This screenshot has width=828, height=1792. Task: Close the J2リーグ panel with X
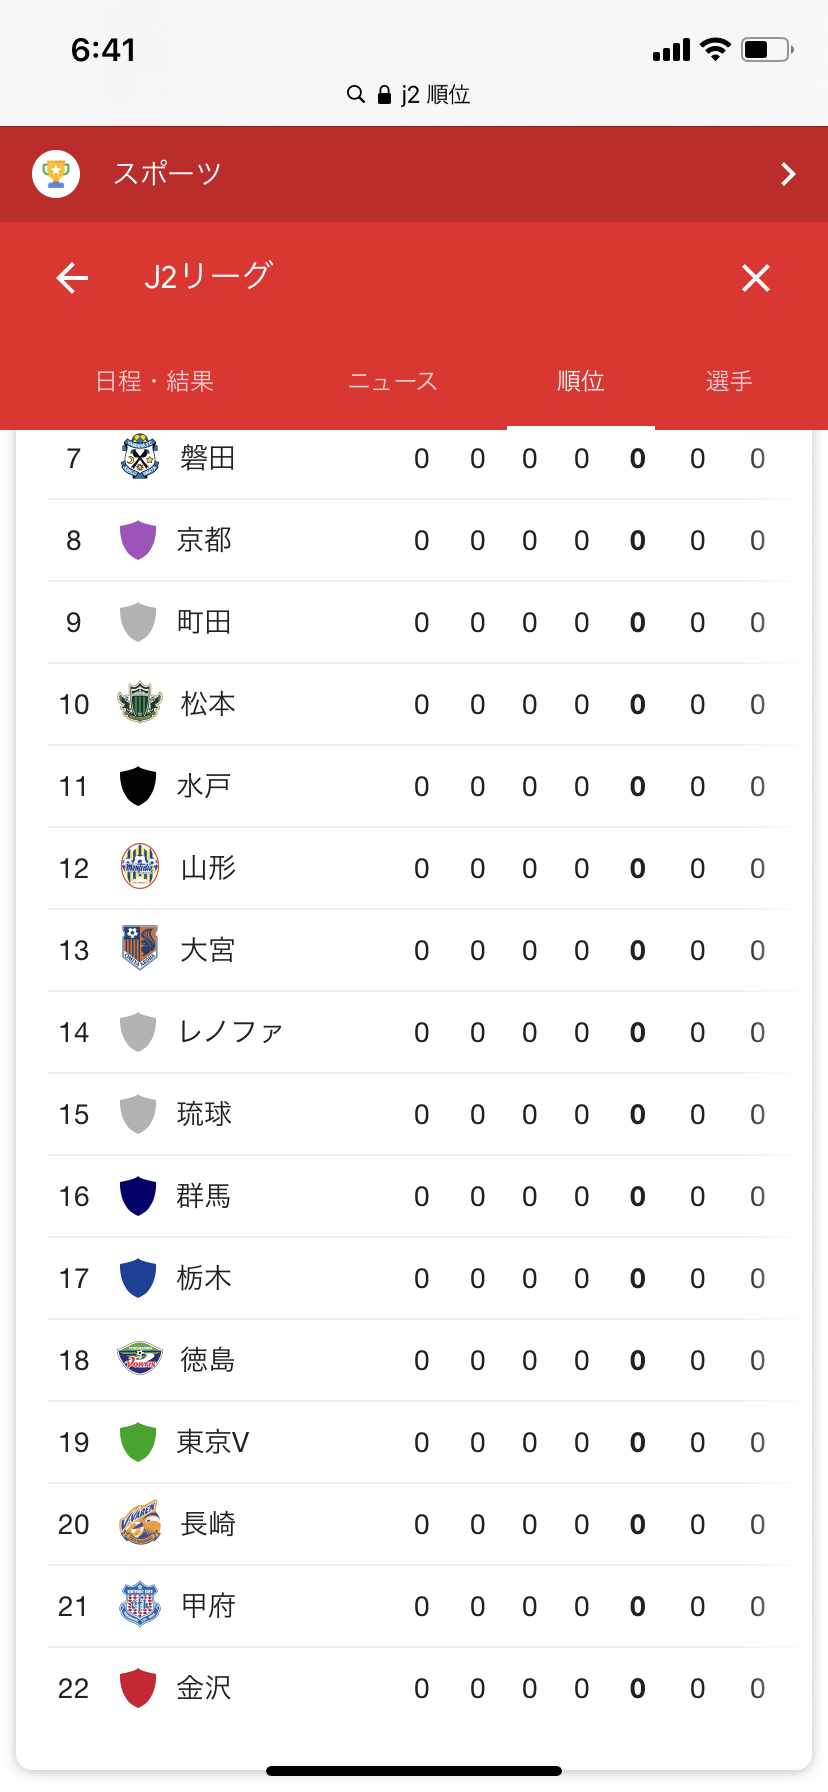point(756,277)
